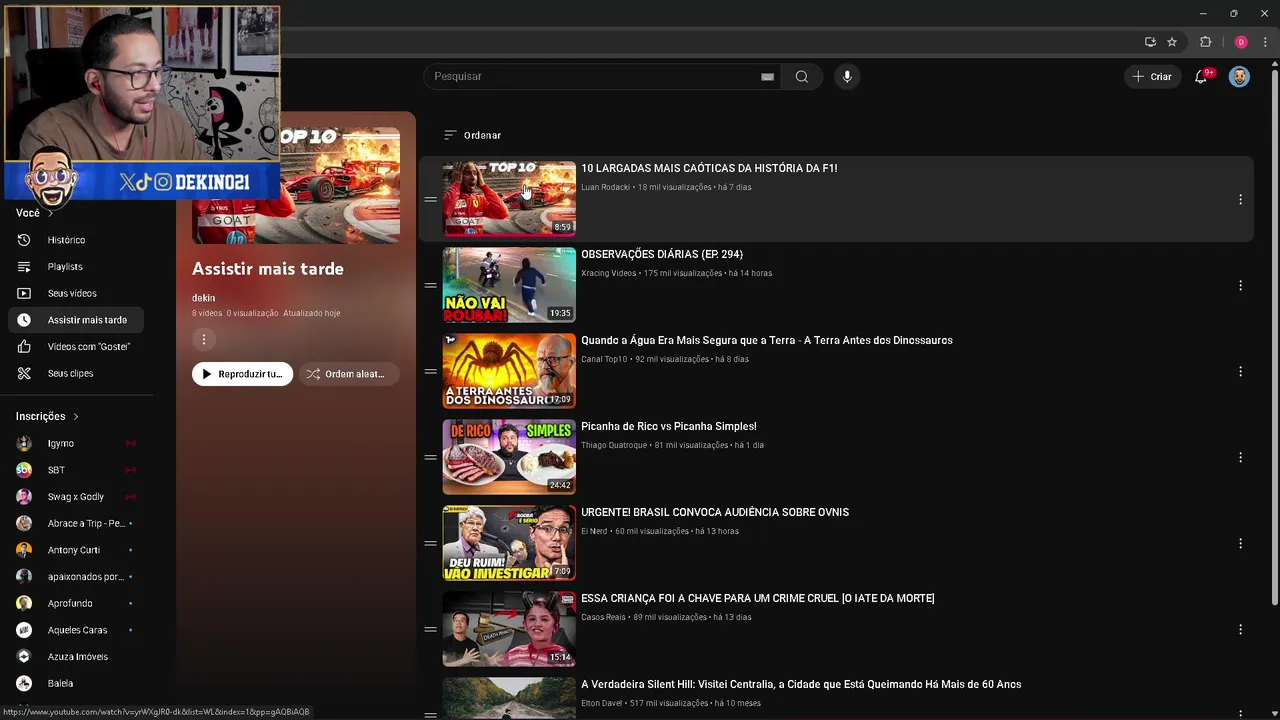The width and height of the screenshot is (1280, 720).
Task: Open options for Urgente Brasil Convoca video
Action: pyautogui.click(x=1240, y=544)
